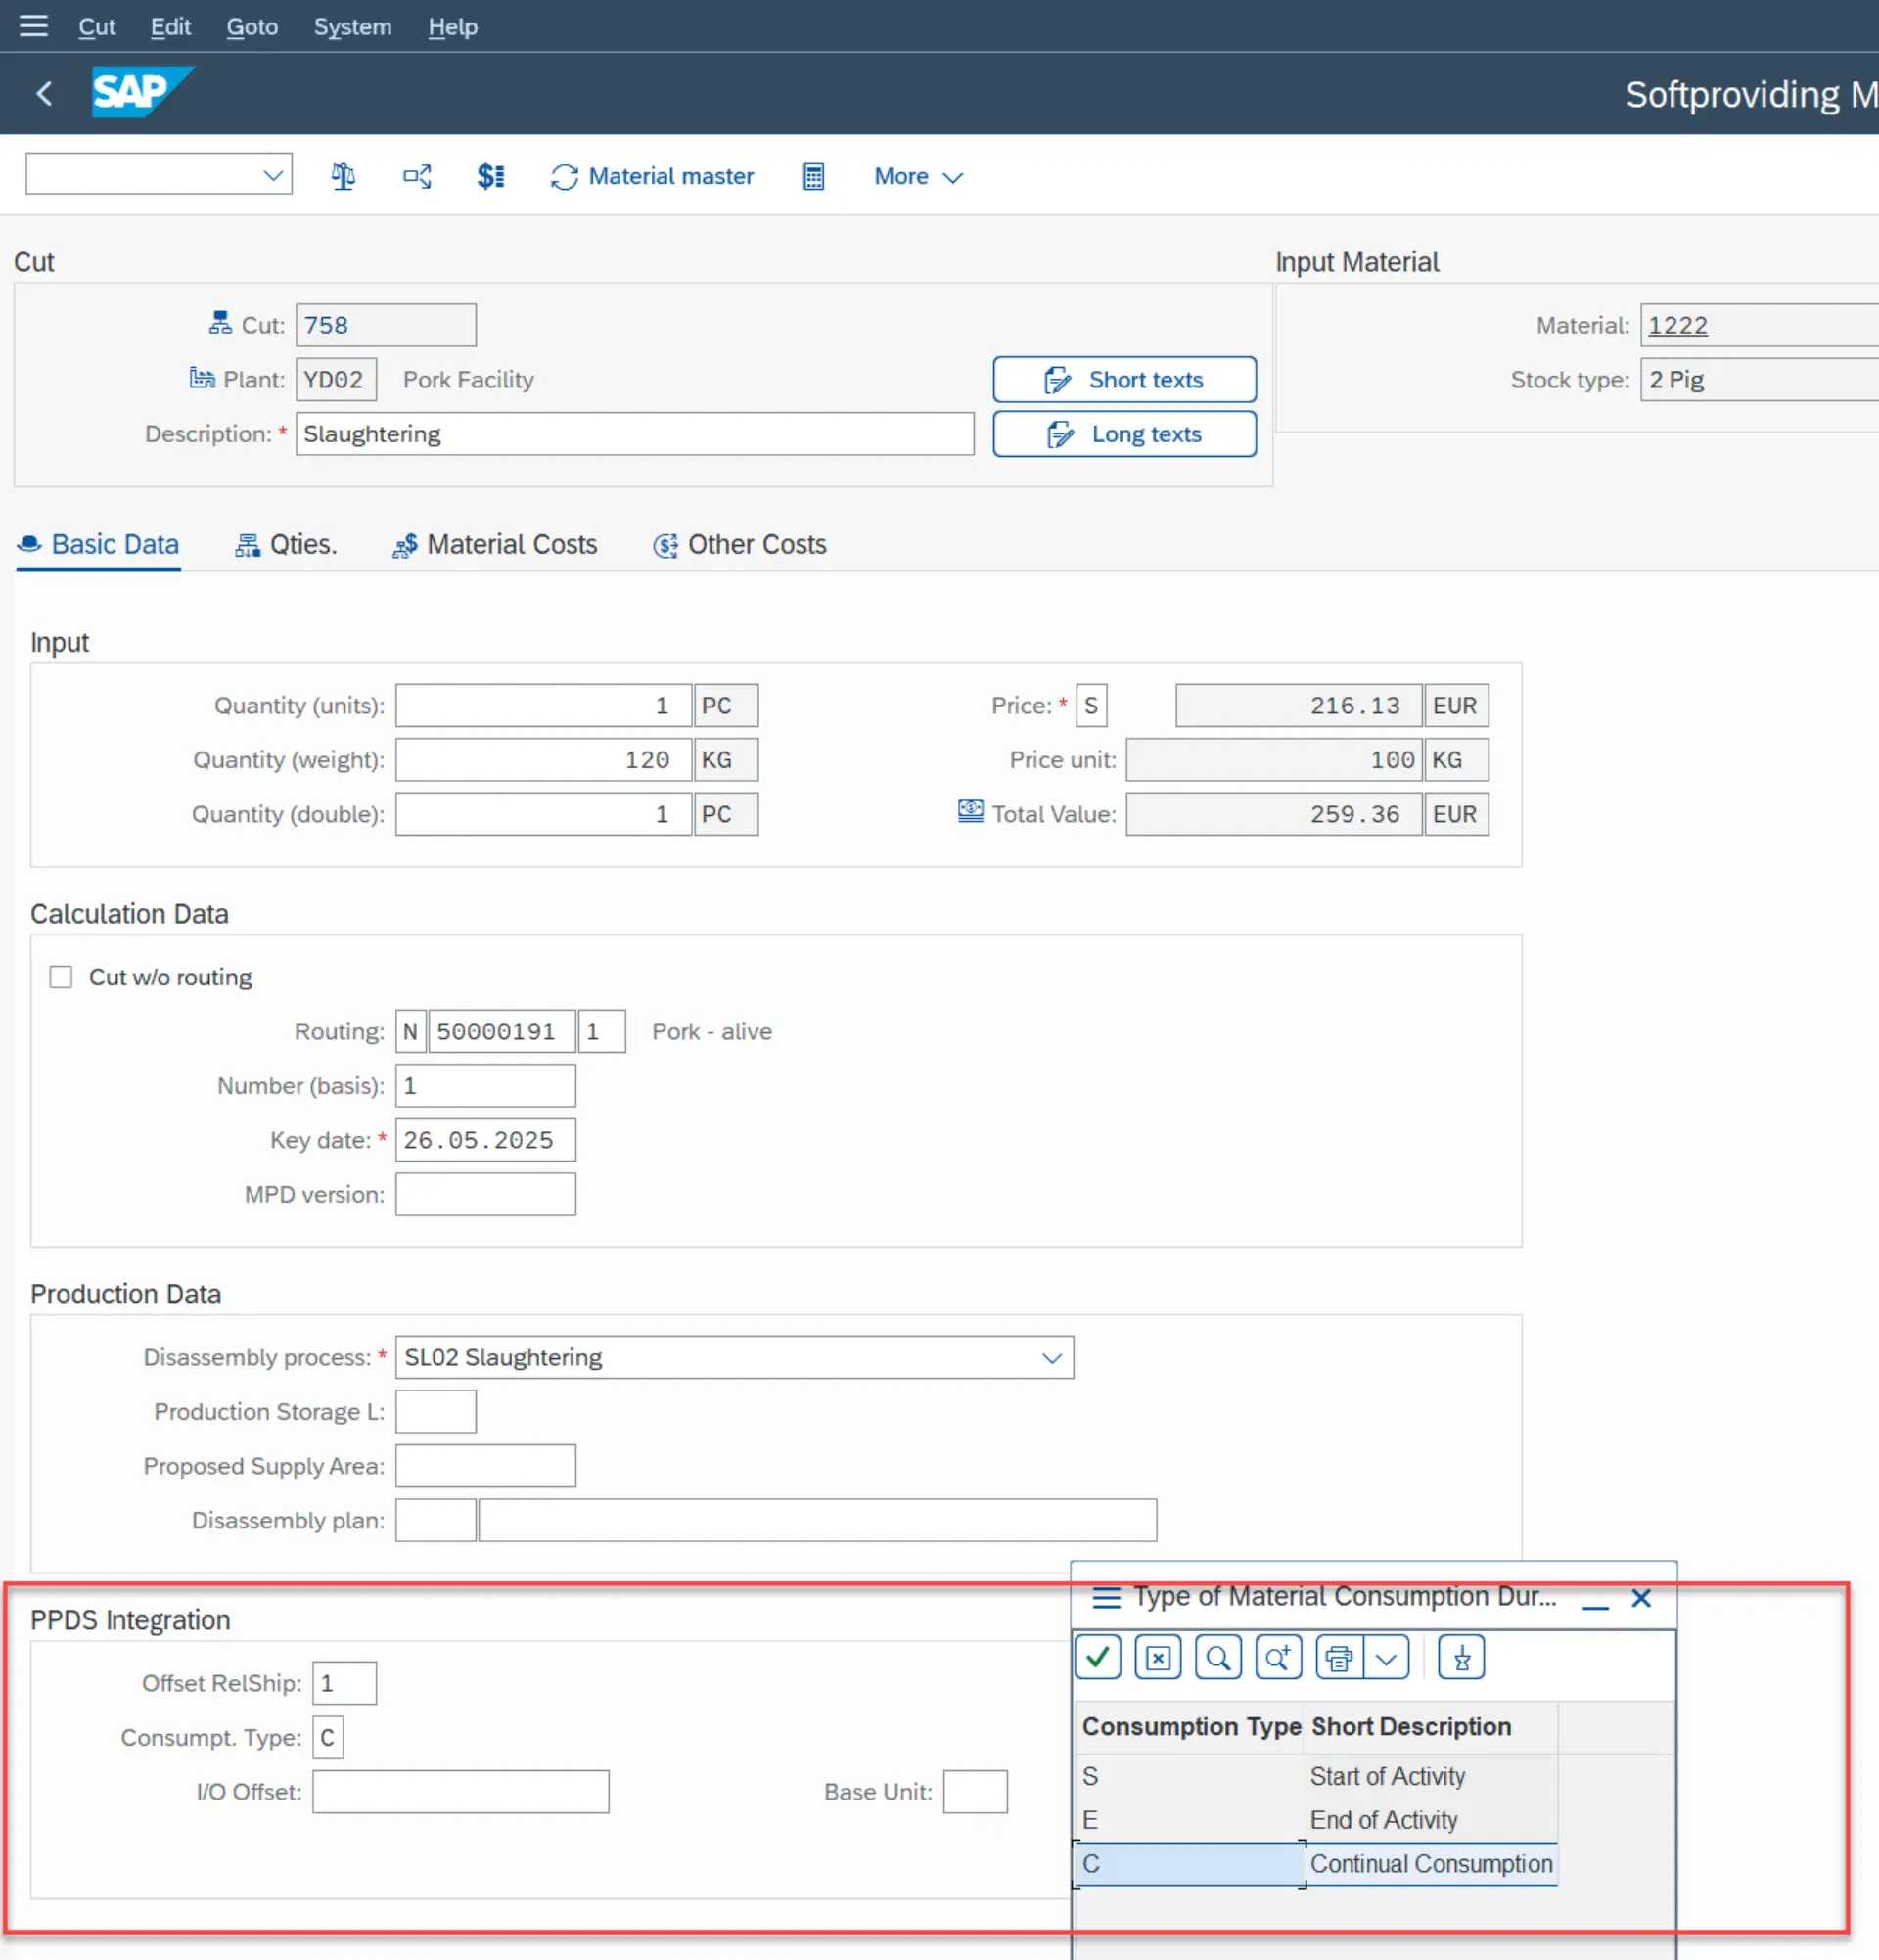The image size is (1879, 1960).
Task: Select the End of Activity row
Action: [1317, 1820]
